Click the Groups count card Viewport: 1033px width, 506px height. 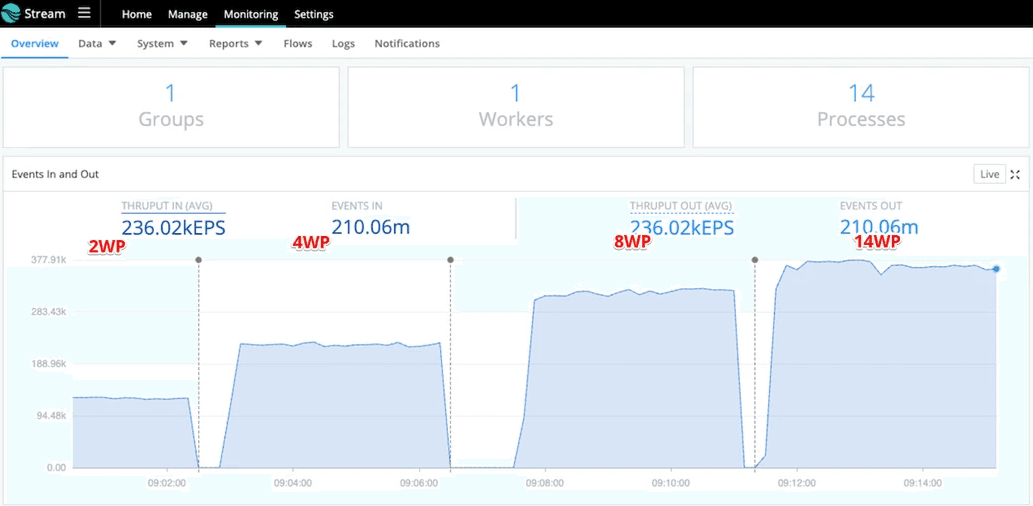click(x=171, y=106)
